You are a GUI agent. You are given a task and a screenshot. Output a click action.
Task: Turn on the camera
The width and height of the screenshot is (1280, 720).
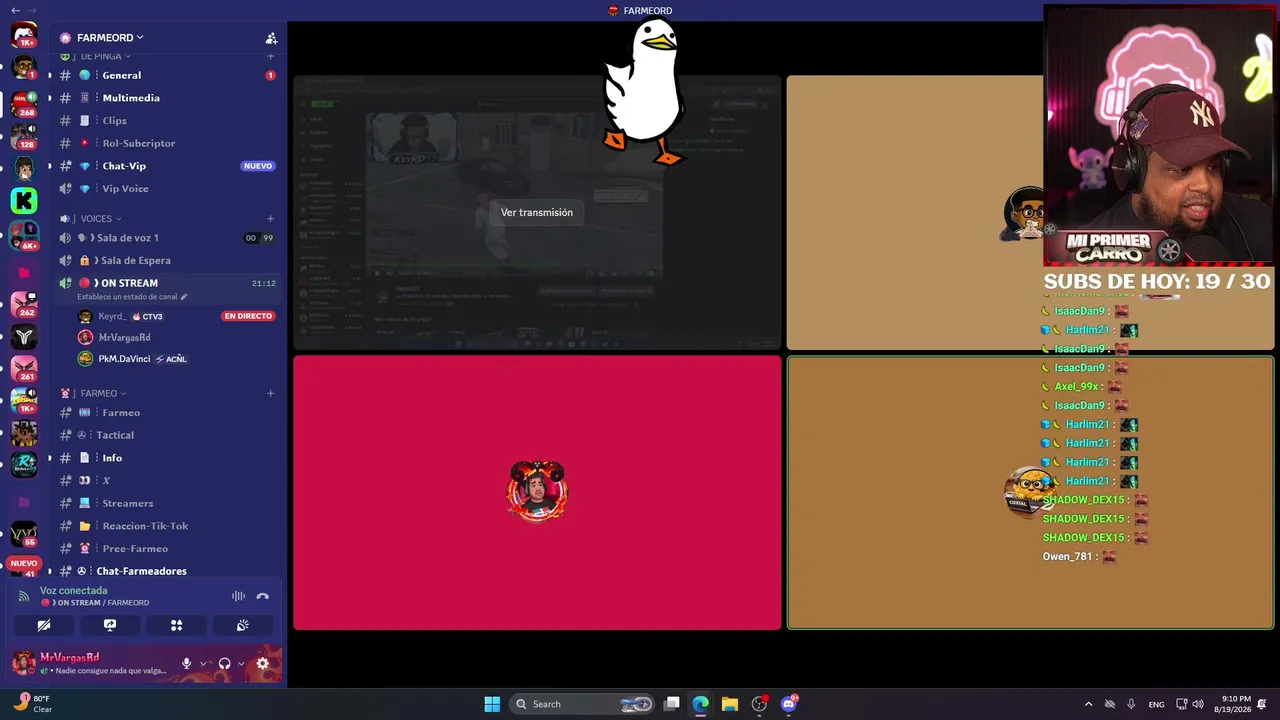pos(44,625)
